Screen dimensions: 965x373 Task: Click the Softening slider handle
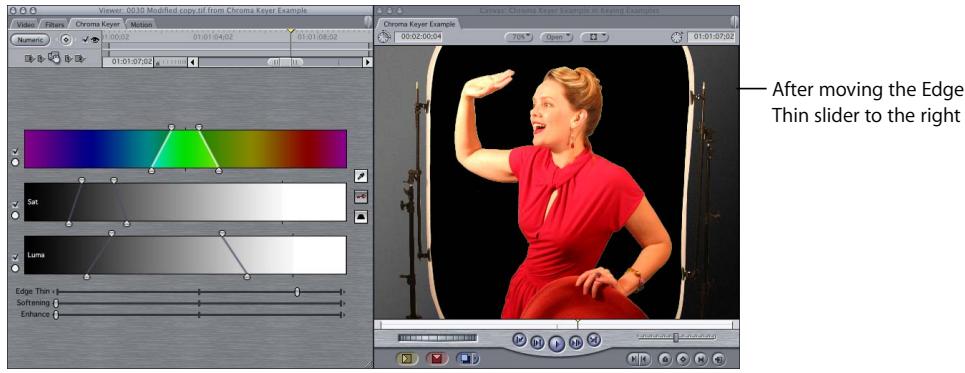56,303
